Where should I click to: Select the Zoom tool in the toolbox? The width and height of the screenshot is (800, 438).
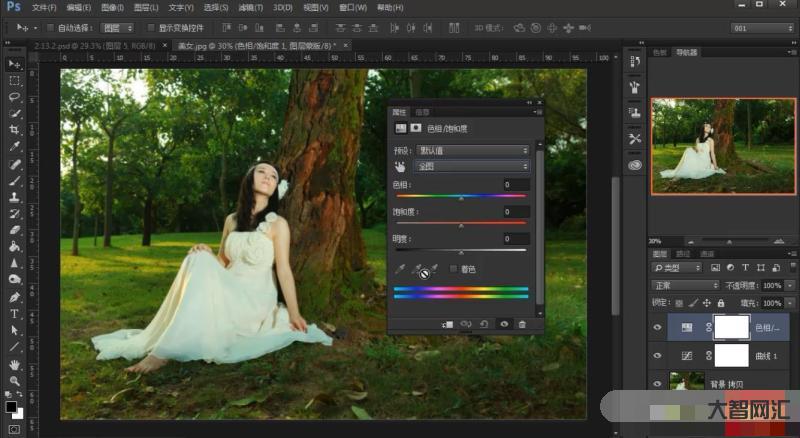pyautogui.click(x=15, y=381)
